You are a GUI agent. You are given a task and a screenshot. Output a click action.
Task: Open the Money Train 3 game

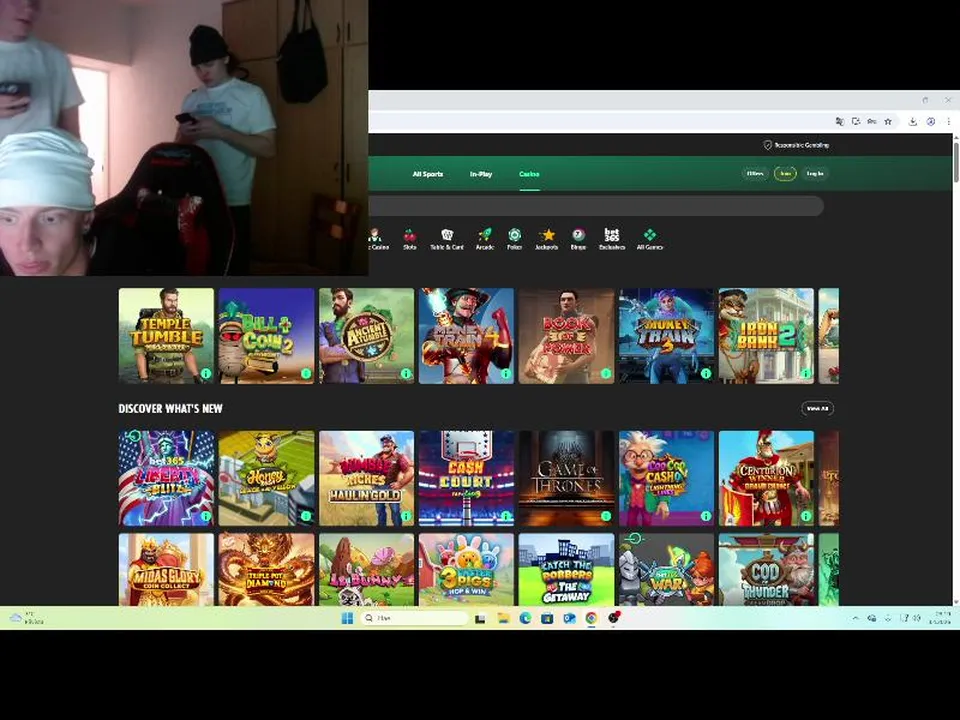[666, 336]
